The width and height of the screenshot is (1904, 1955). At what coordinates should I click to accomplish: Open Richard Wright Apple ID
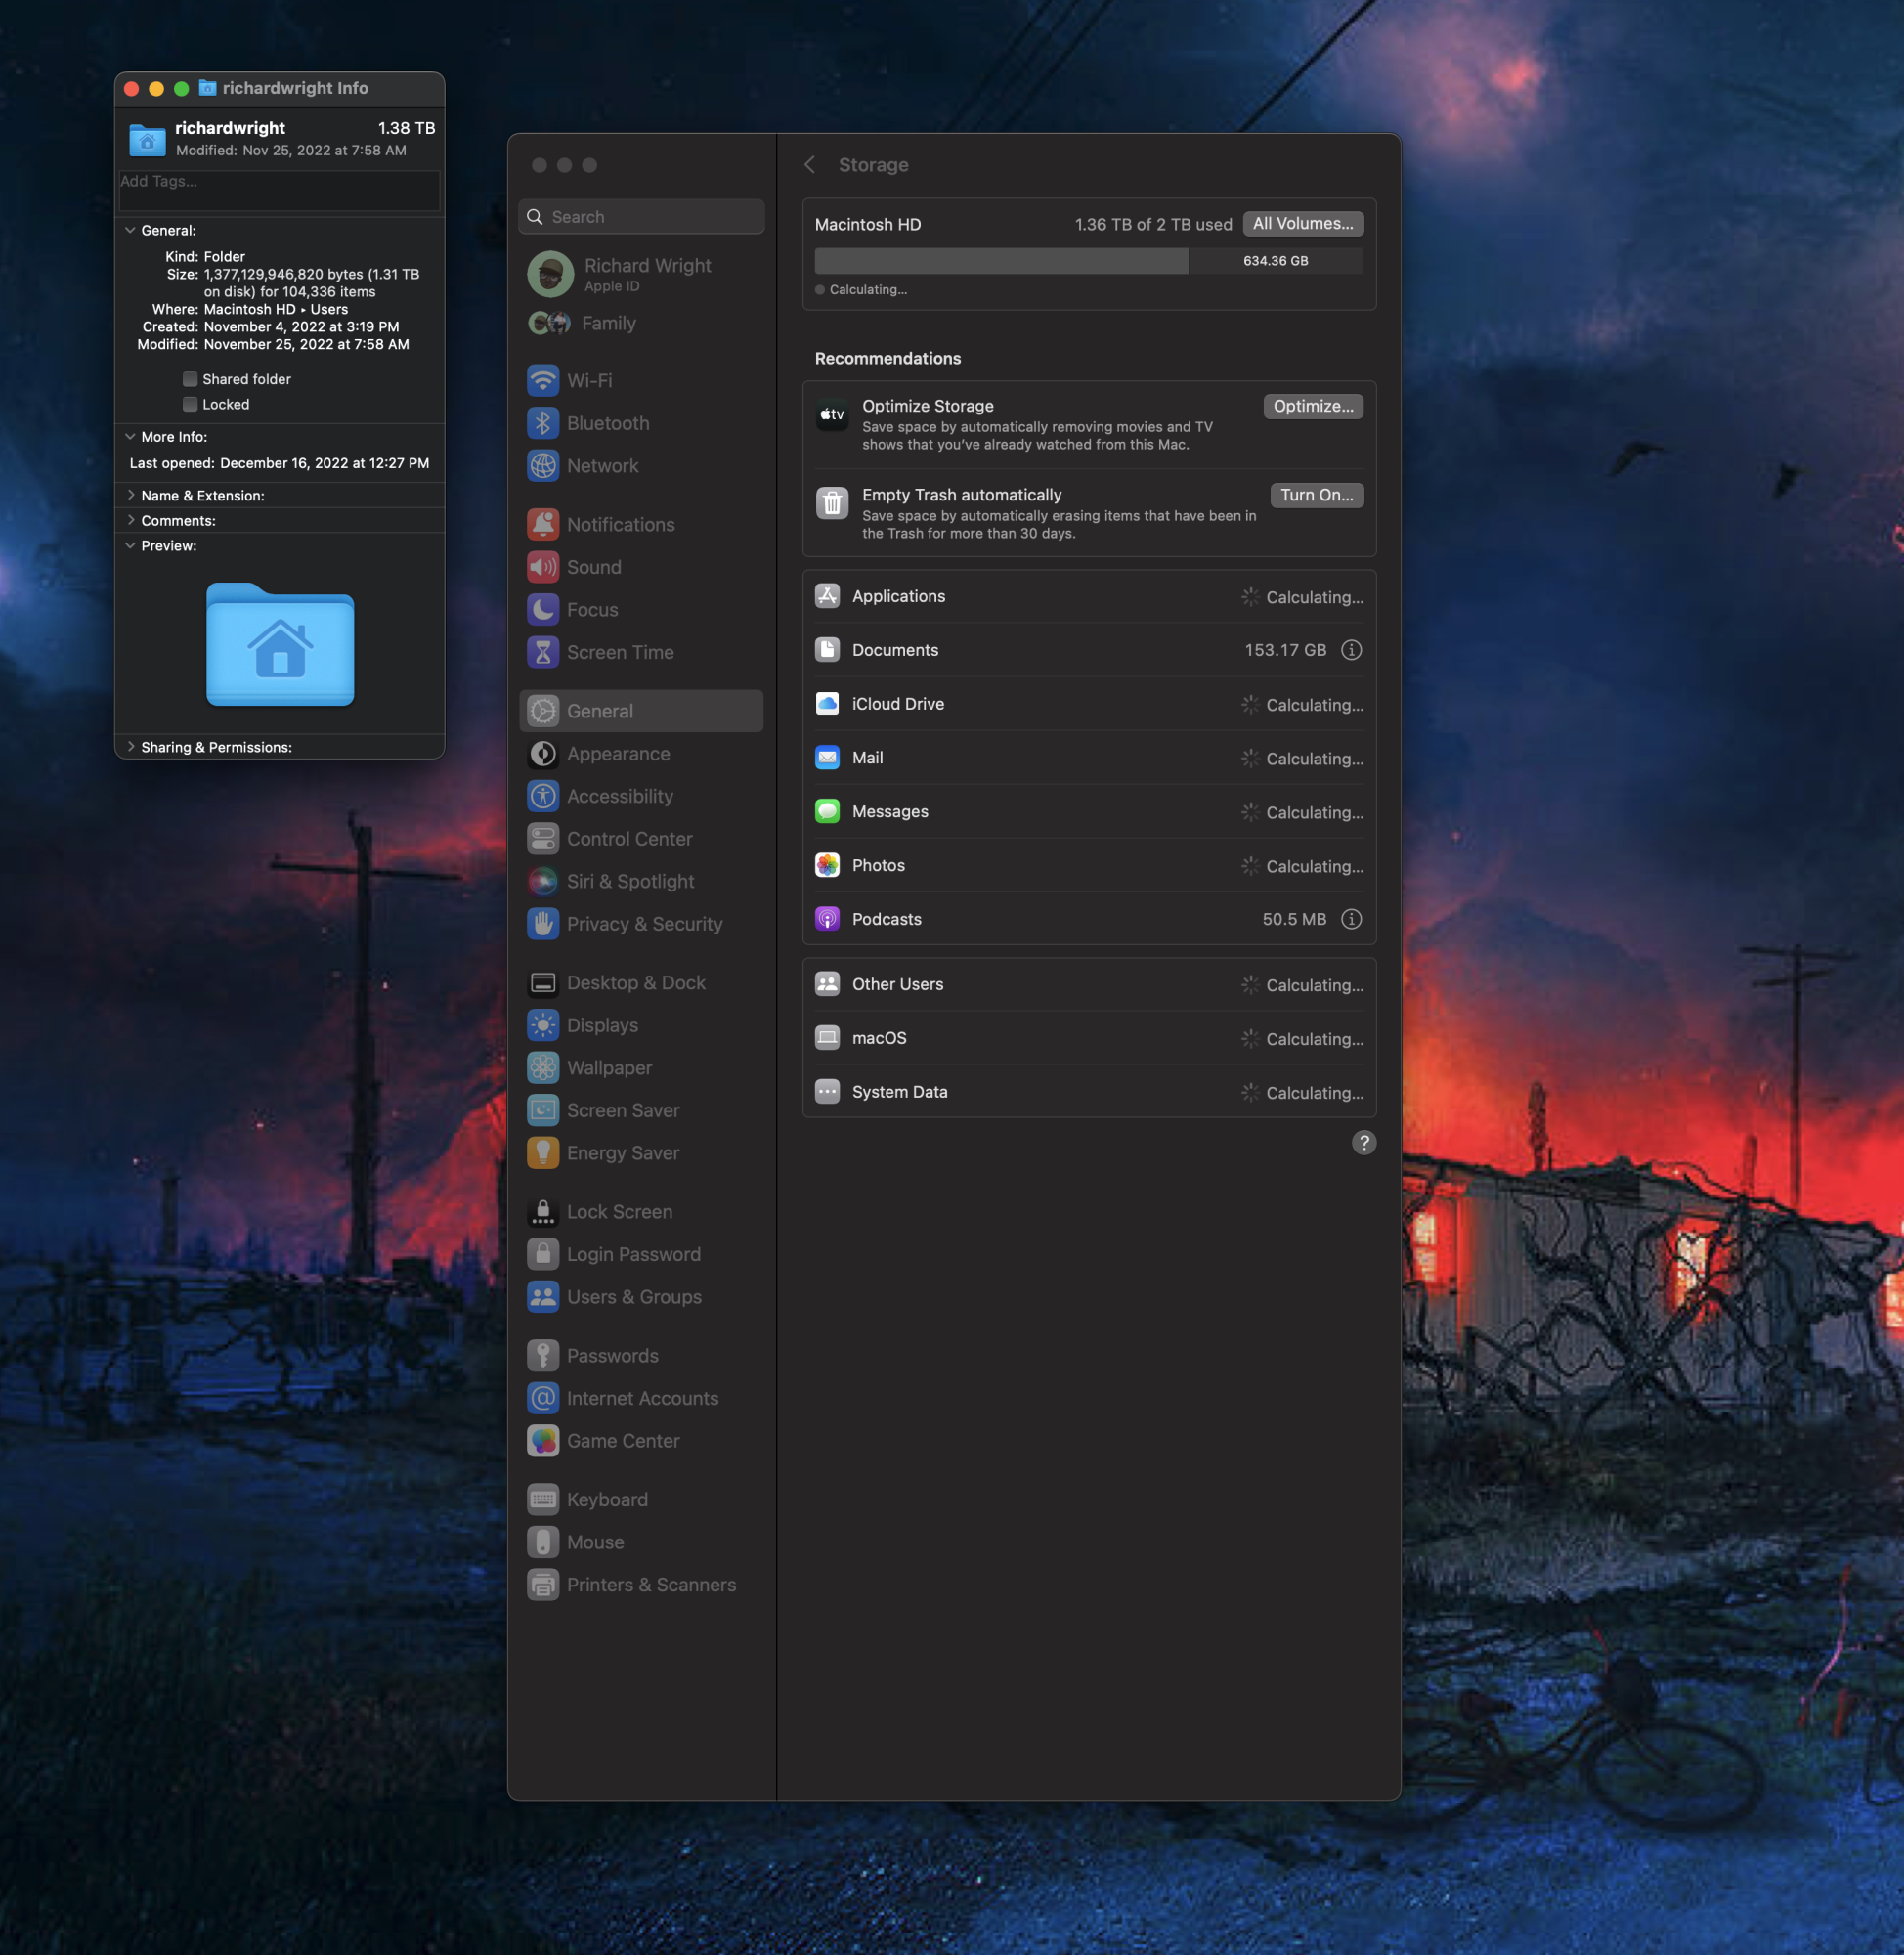[x=641, y=274]
